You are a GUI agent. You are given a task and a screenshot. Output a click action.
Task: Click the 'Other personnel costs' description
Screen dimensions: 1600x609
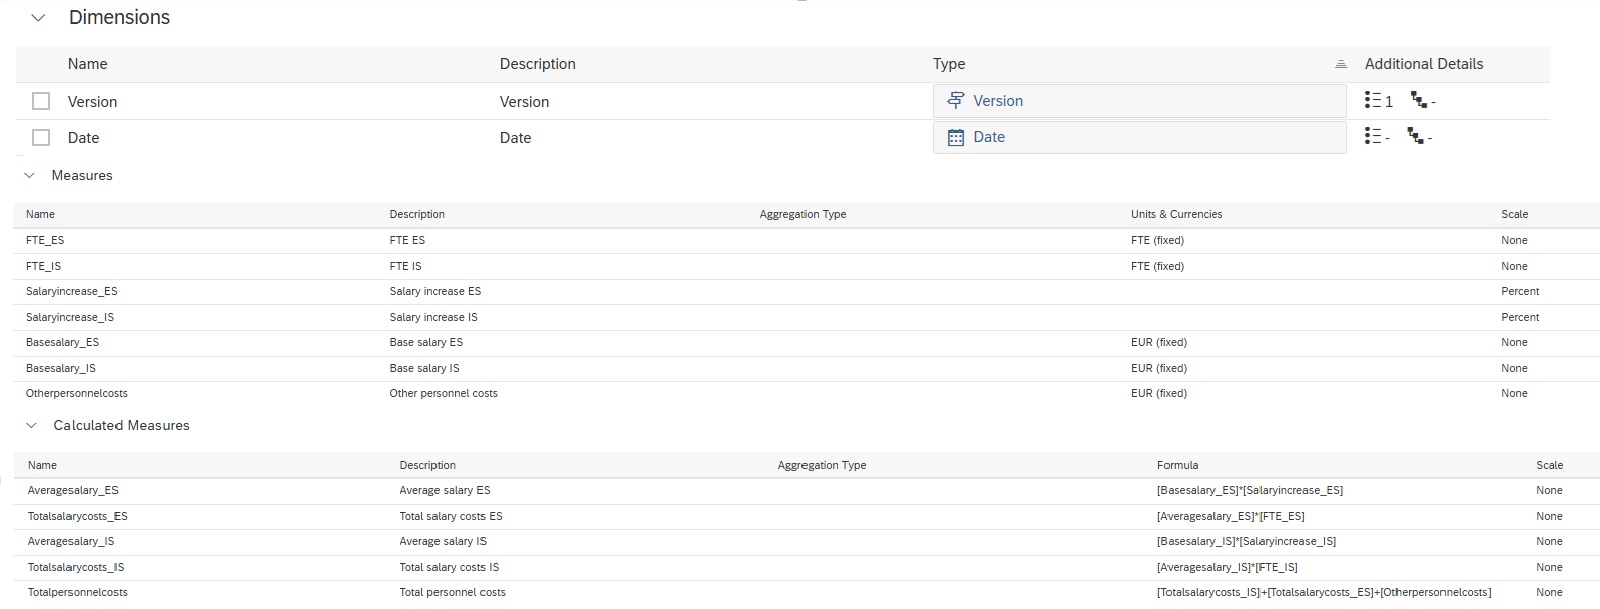pyautogui.click(x=443, y=393)
